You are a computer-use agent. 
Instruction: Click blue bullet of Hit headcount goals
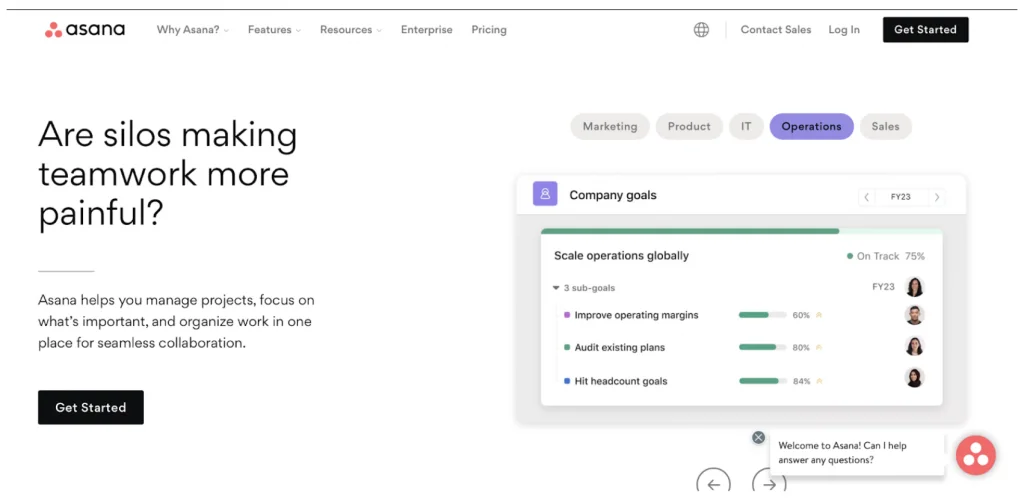(567, 381)
